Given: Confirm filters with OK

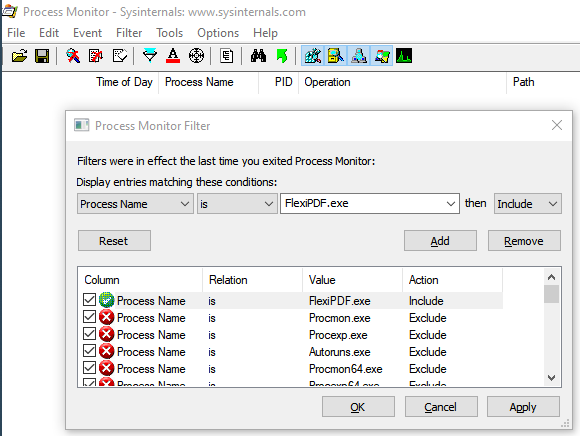Looking at the screenshot, I should click(358, 407).
